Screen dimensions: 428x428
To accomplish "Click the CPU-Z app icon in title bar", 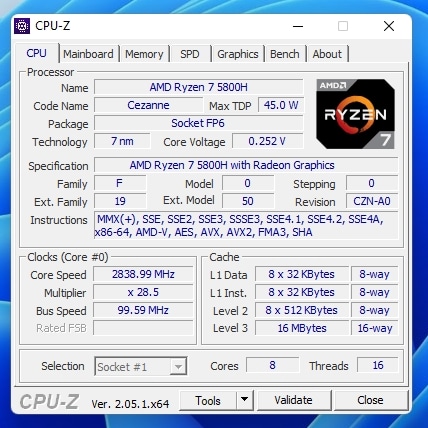I will tap(22, 26).
